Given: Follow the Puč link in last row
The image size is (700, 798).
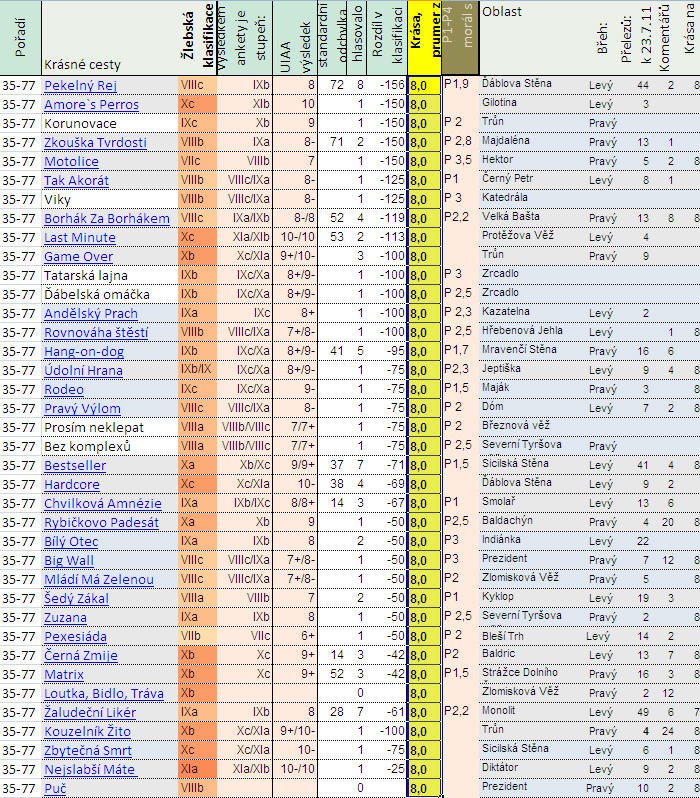Looking at the screenshot, I should 55,789.
